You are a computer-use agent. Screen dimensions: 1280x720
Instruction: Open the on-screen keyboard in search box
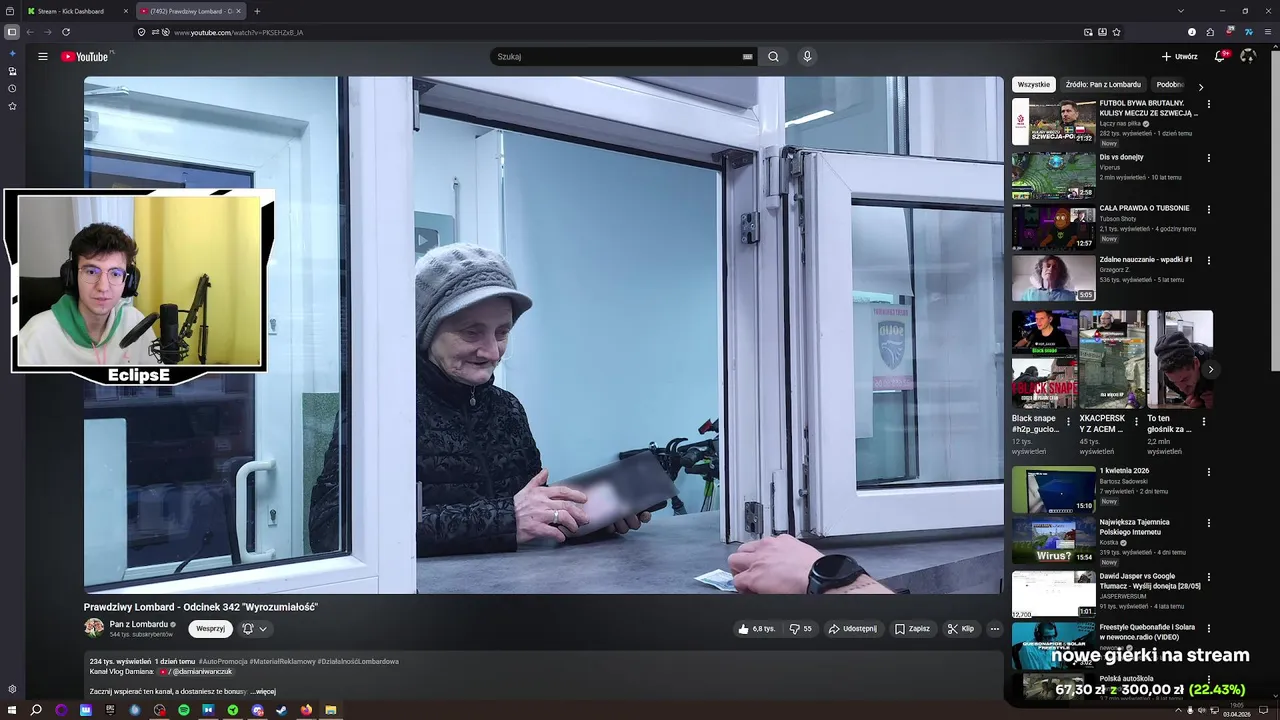click(747, 57)
